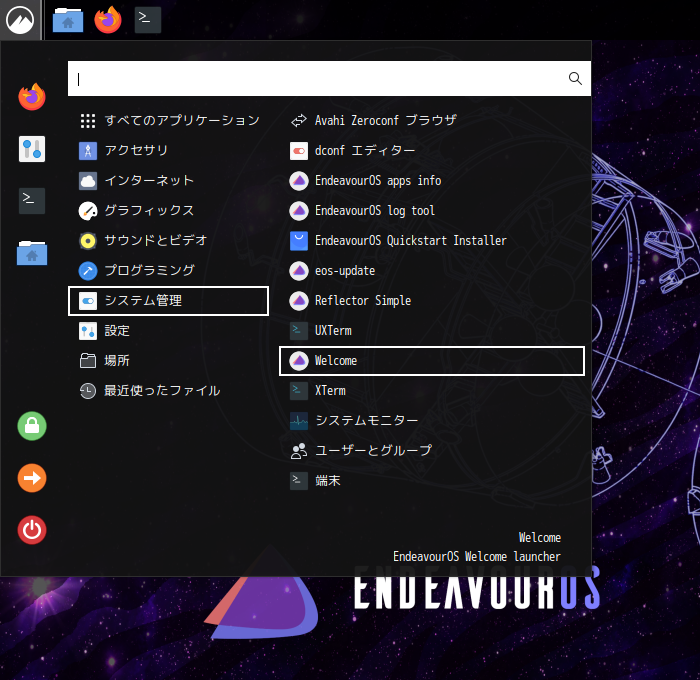Launch Firefox from the top panel
Screen dimensions: 700x680
click(x=108, y=20)
